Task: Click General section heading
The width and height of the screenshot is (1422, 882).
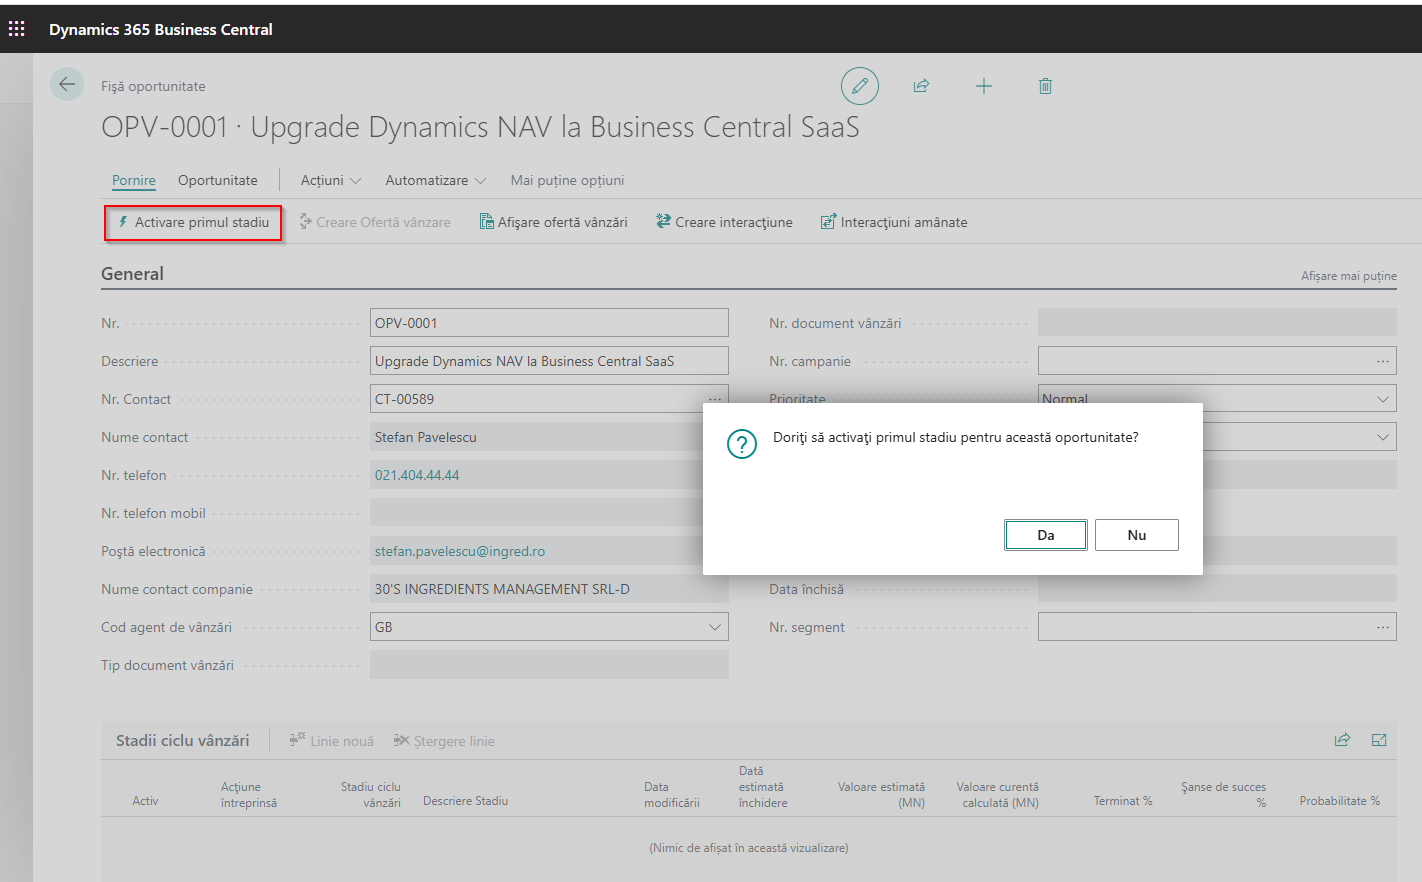Action: [x=132, y=274]
